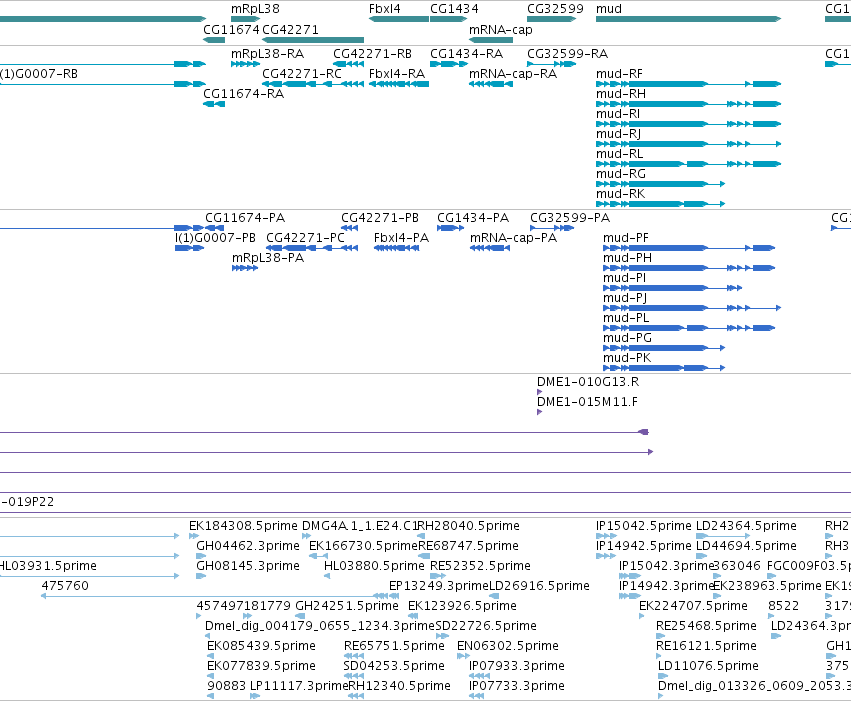Select protein CG11674-PA
The height and width of the screenshot is (701, 851).
[x=245, y=218]
